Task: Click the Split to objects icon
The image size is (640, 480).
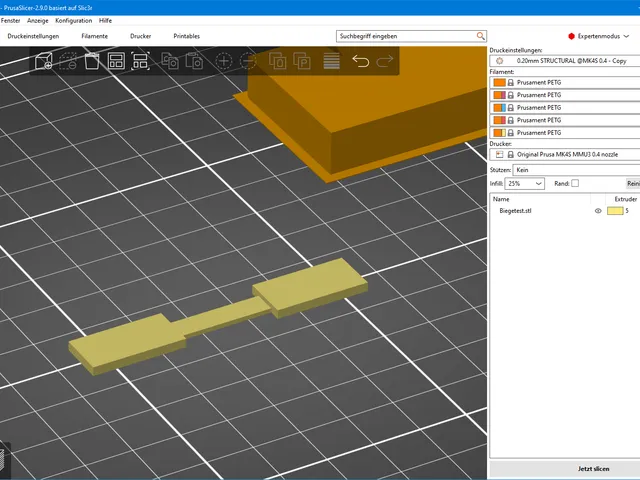Action: tap(278, 61)
